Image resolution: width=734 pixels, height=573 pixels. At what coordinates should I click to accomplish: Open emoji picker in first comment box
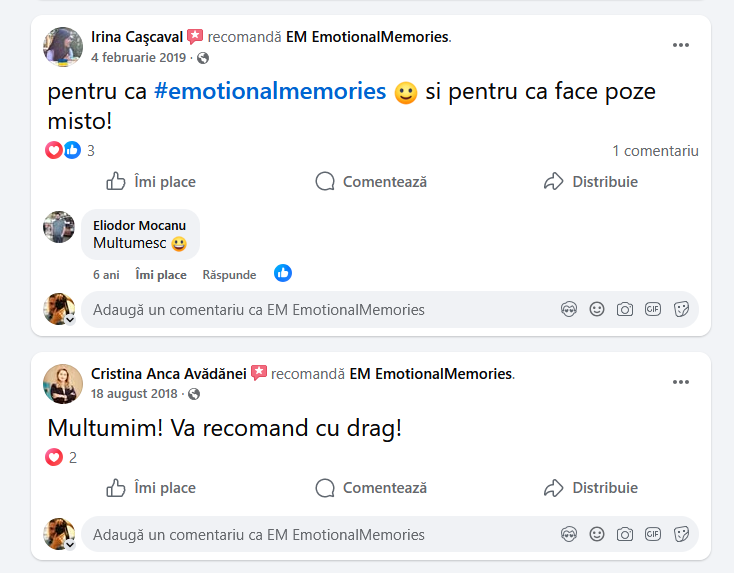(597, 310)
